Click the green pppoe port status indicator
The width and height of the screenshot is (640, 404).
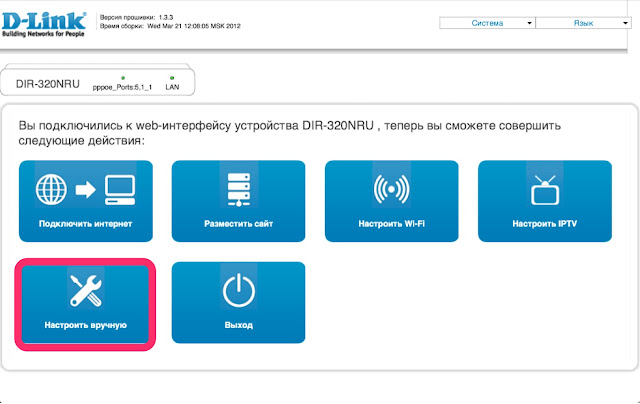pyautogui.click(x=123, y=78)
